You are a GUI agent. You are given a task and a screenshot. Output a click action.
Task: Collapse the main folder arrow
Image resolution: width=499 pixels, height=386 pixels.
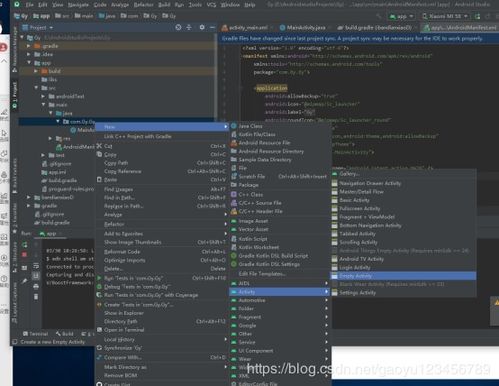(x=43, y=104)
